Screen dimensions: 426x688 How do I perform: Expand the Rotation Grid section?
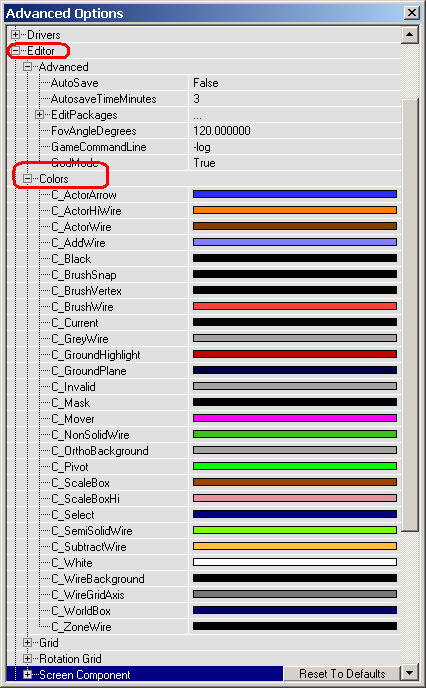(28, 659)
